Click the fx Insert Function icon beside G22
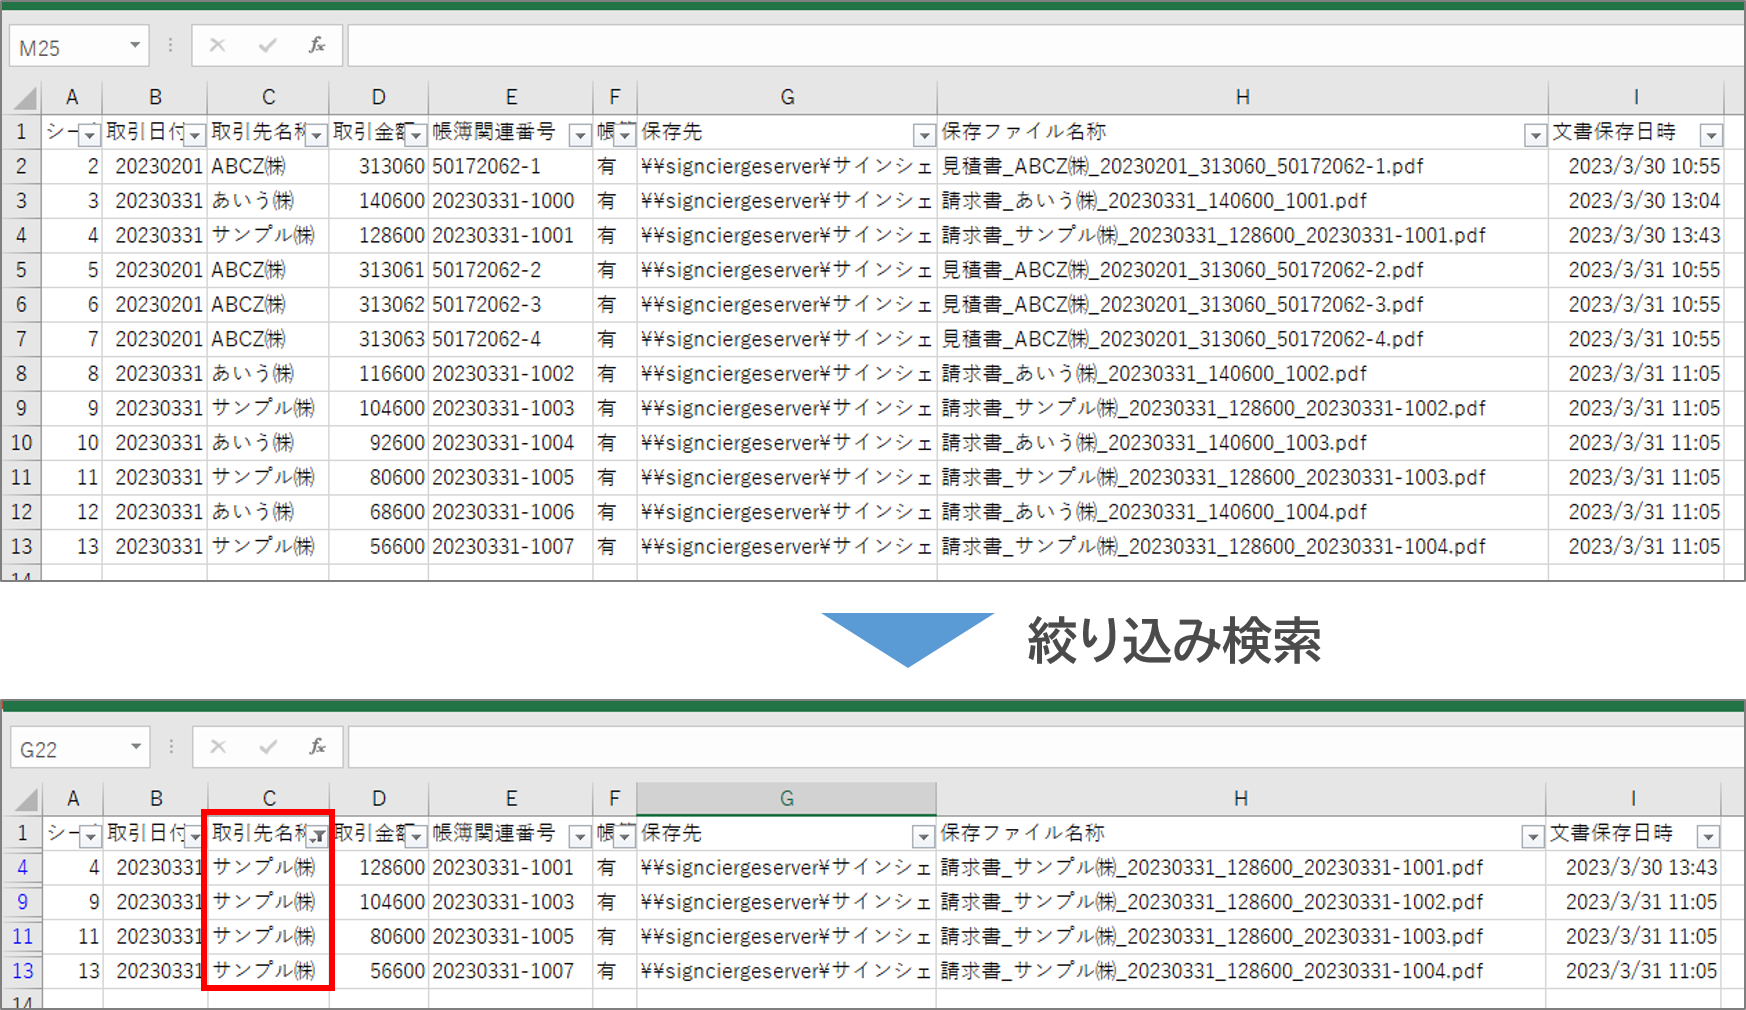 coord(317,747)
